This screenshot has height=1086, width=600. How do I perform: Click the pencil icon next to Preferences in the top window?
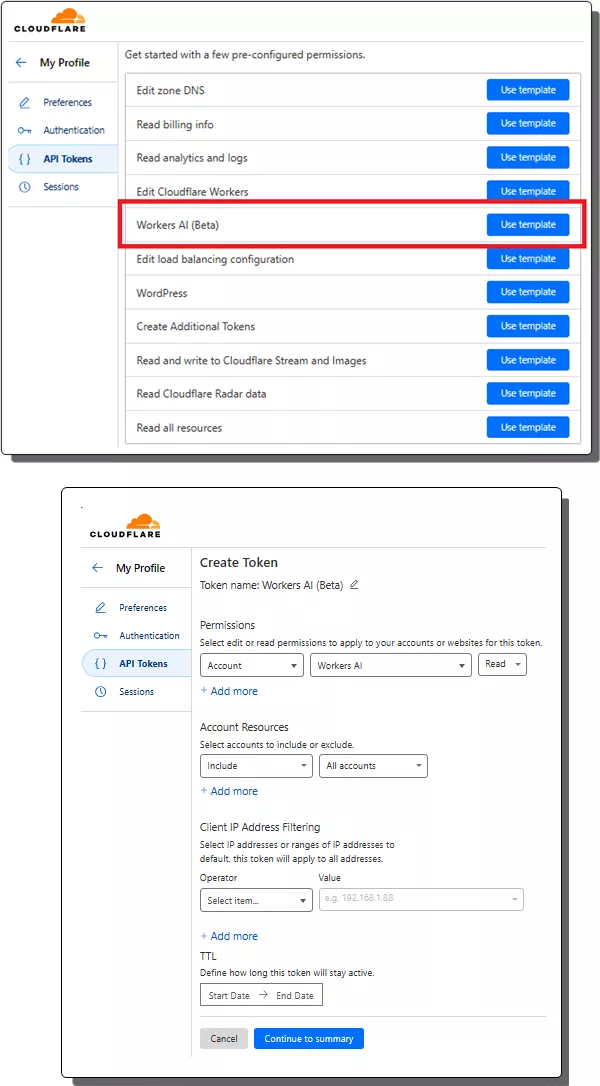(25, 103)
